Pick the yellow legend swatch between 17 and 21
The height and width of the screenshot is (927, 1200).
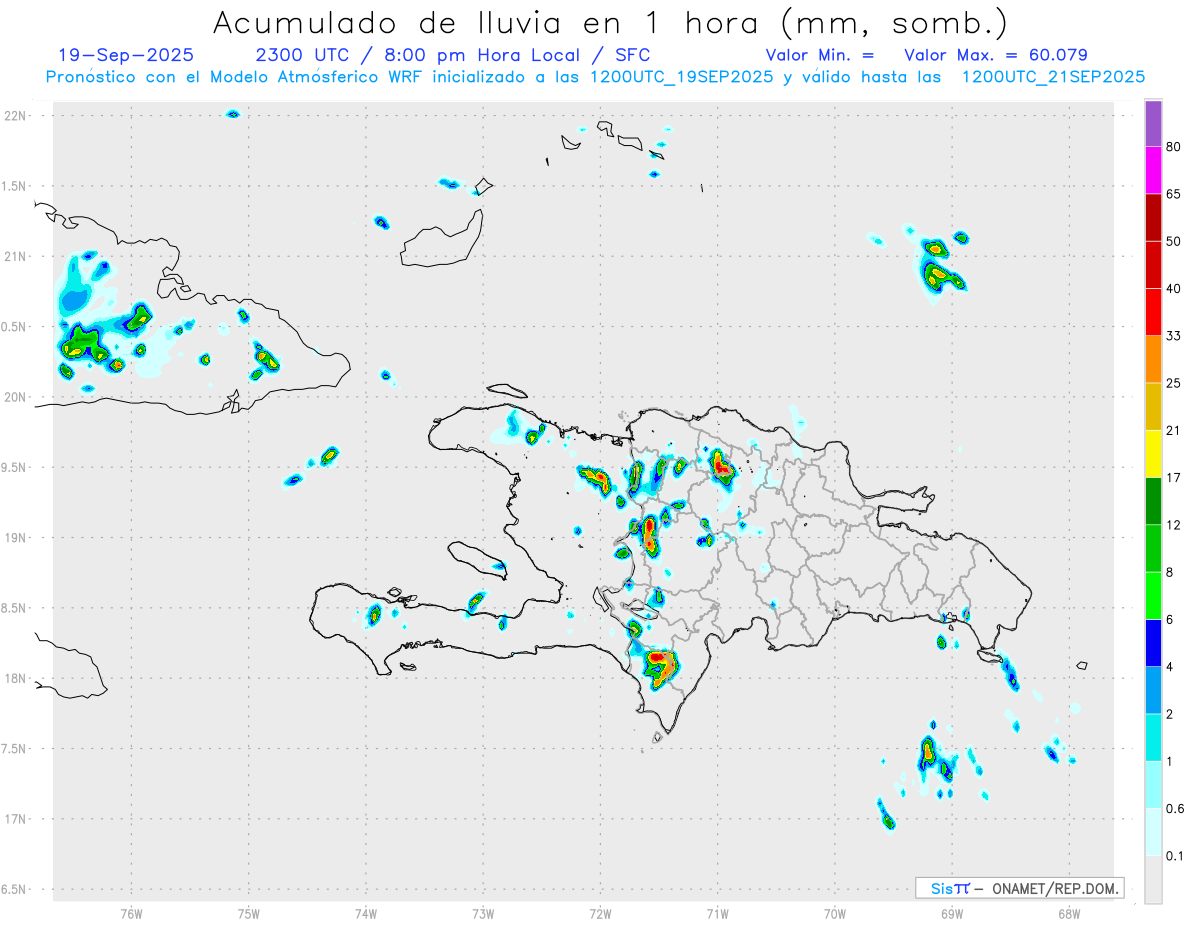pos(1153,454)
